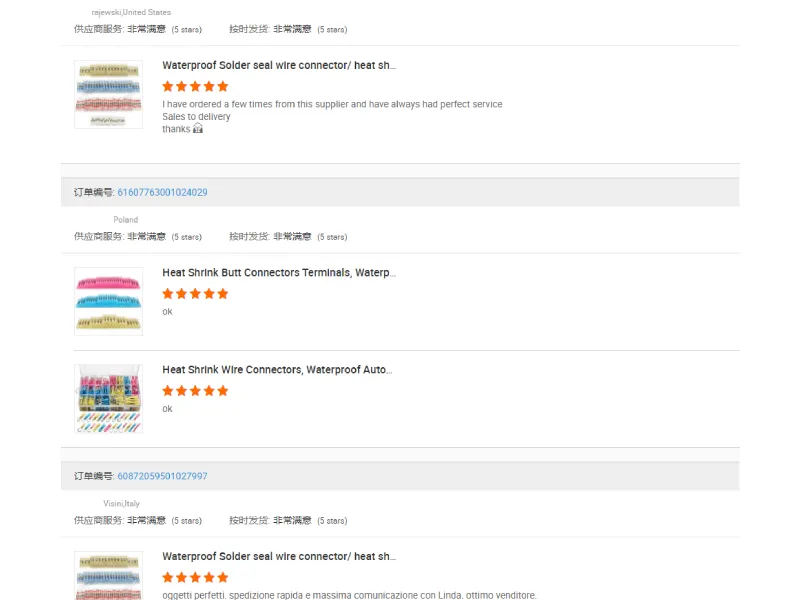Click the reviewer location Poland
Screen dimensions: 800x600
pos(125,220)
